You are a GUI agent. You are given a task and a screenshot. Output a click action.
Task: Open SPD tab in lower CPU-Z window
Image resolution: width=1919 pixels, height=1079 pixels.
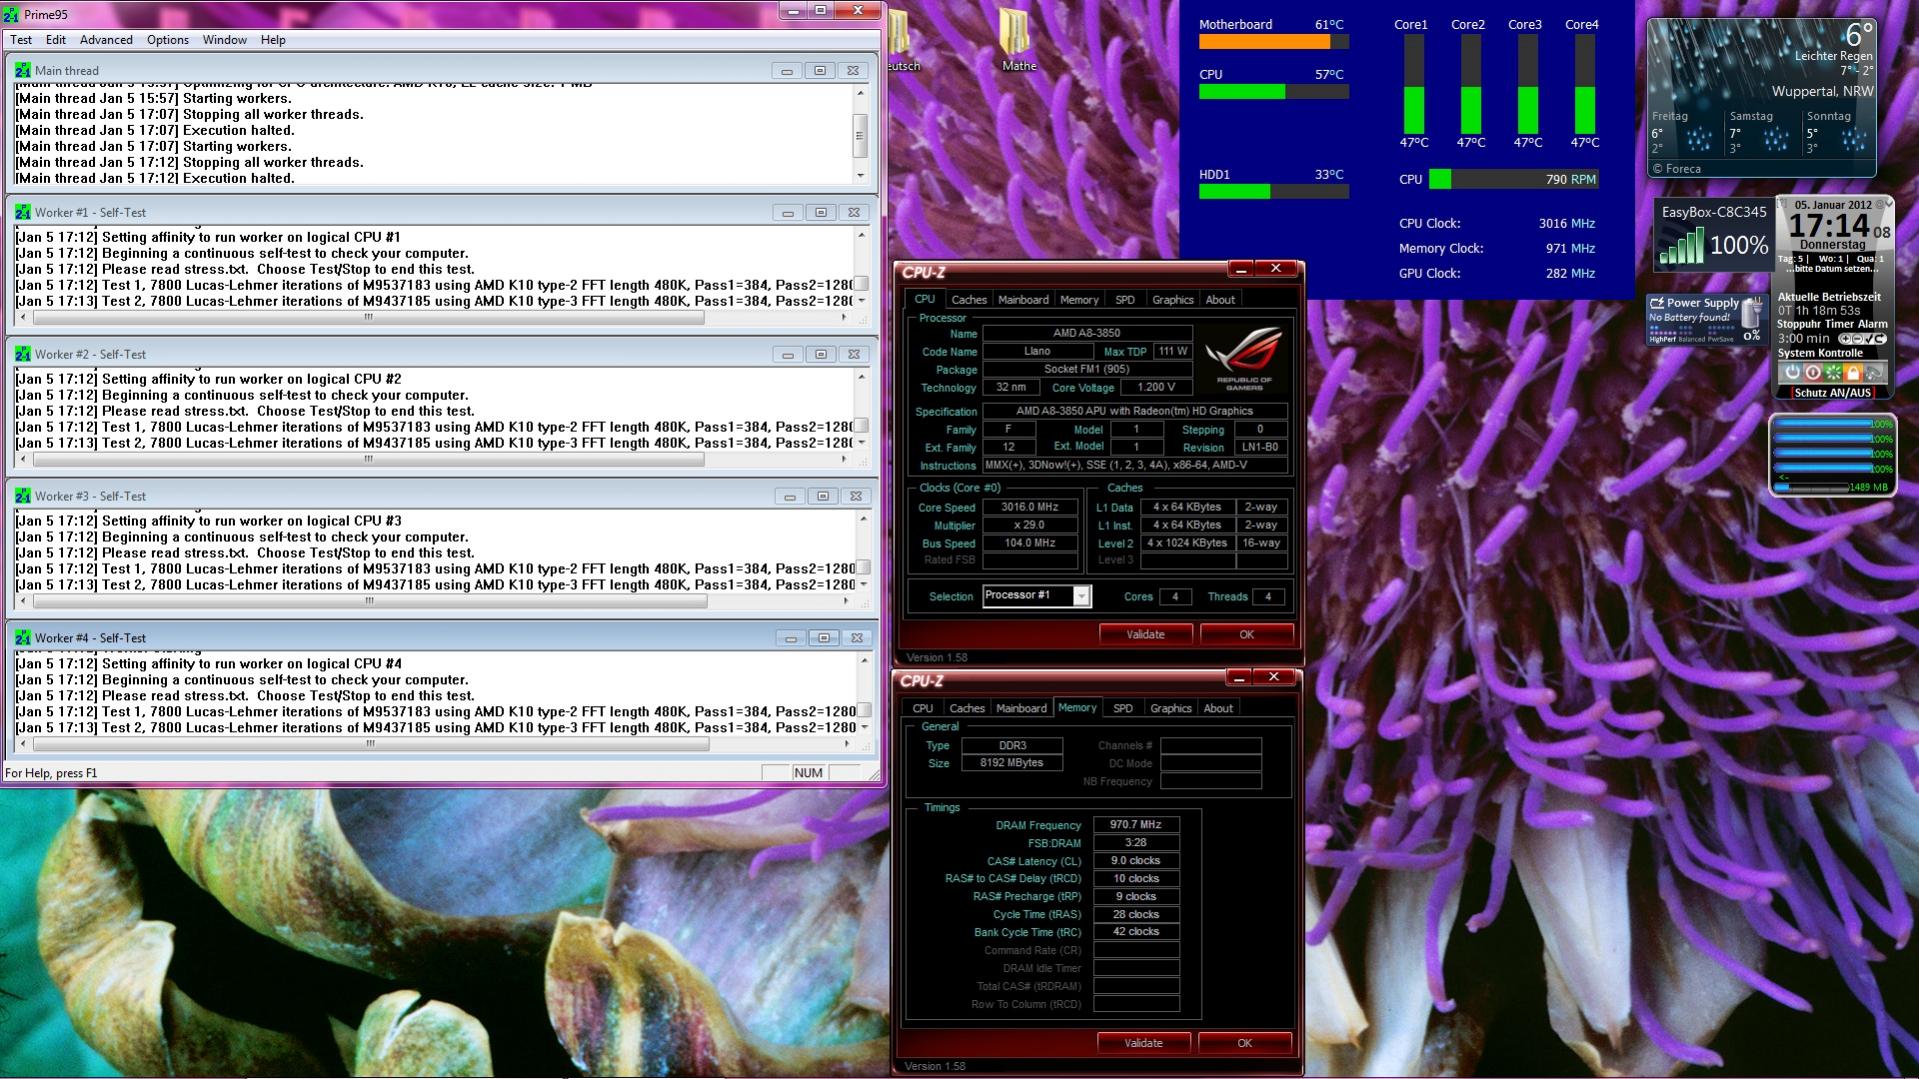(x=1123, y=708)
